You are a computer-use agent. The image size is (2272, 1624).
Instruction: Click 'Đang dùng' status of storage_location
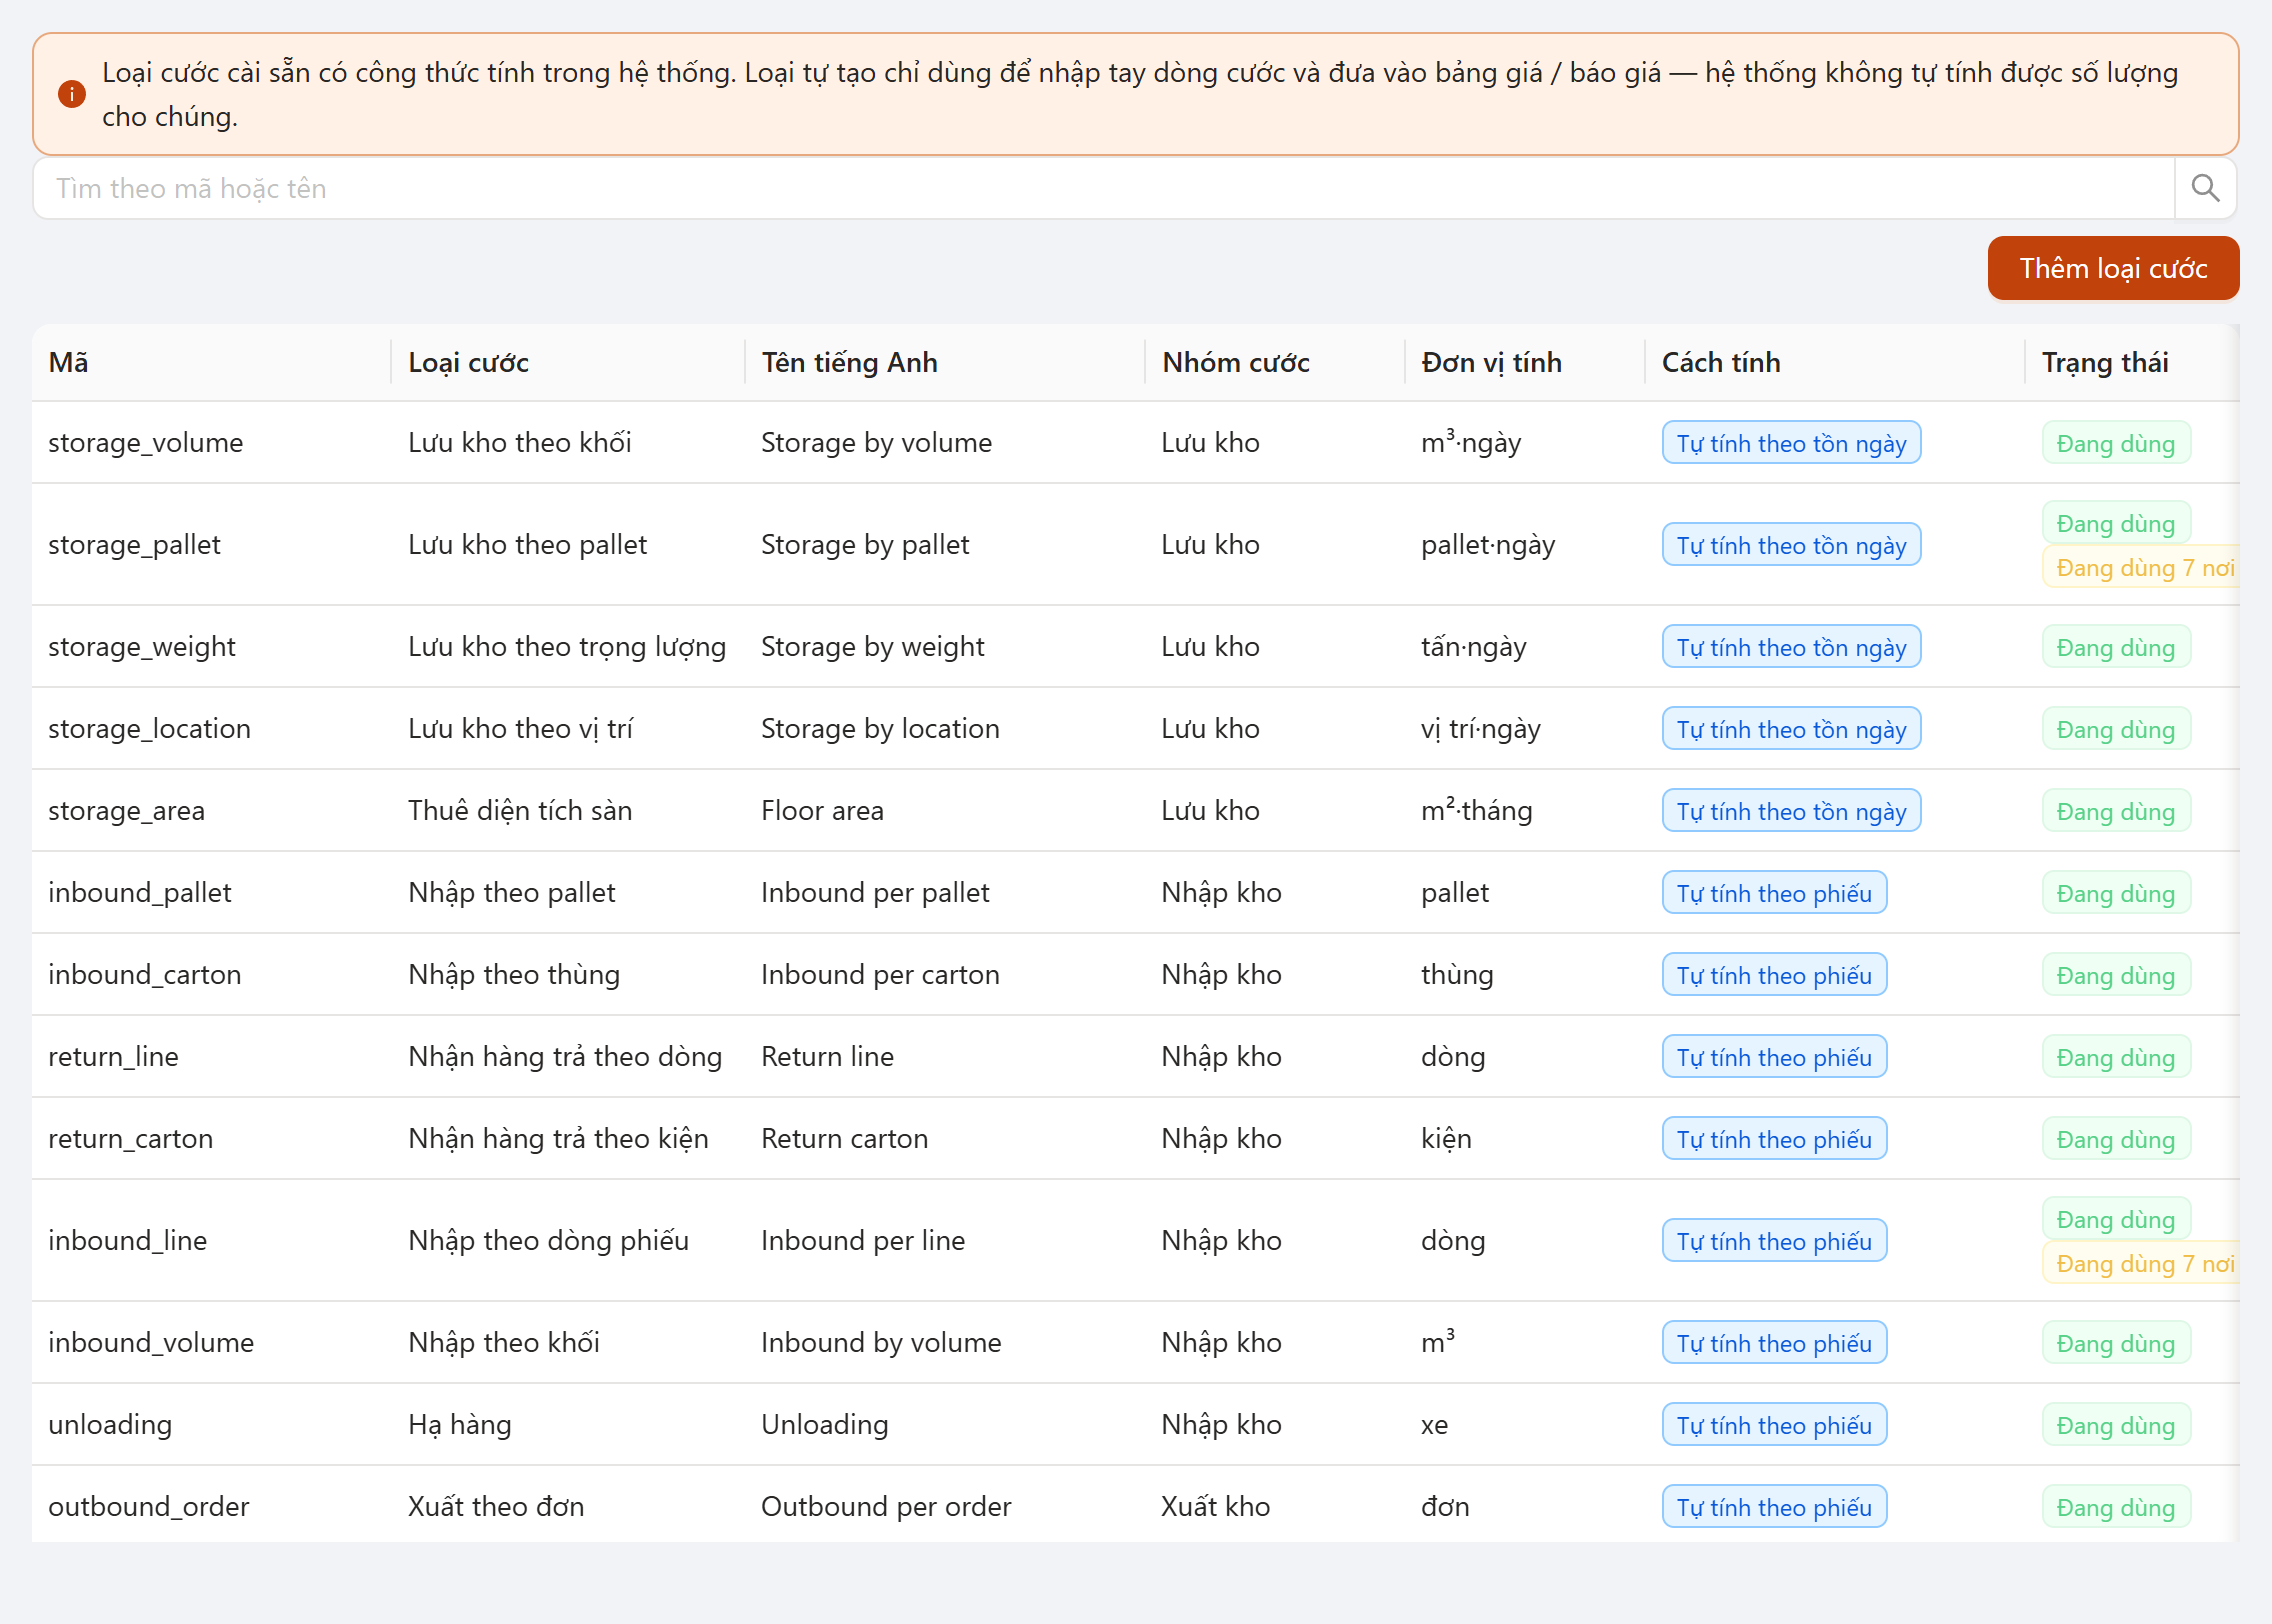point(2116,729)
